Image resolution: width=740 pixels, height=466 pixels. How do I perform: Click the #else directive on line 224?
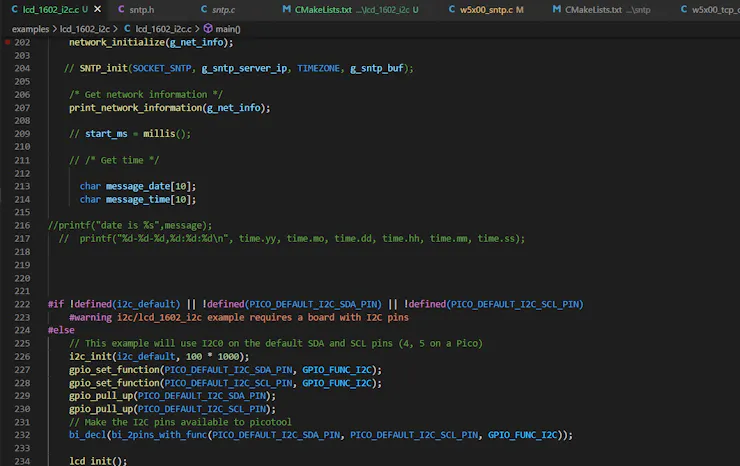61,330
